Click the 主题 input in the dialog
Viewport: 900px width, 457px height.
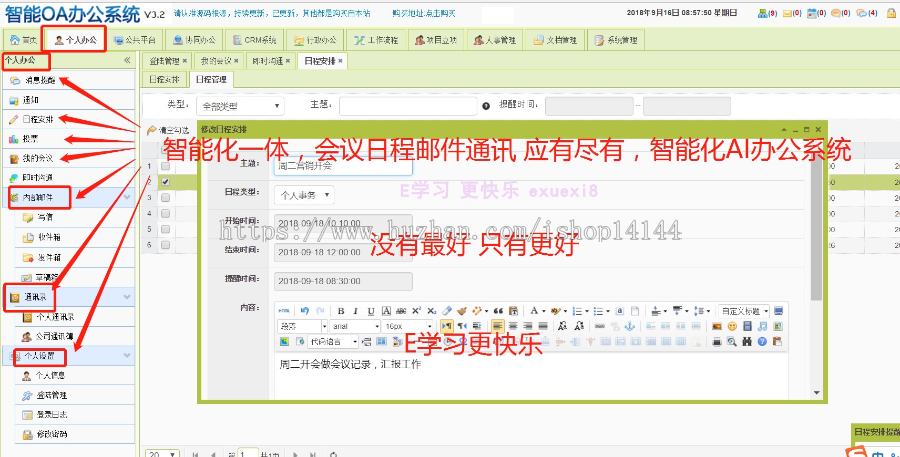coord(343,166)
